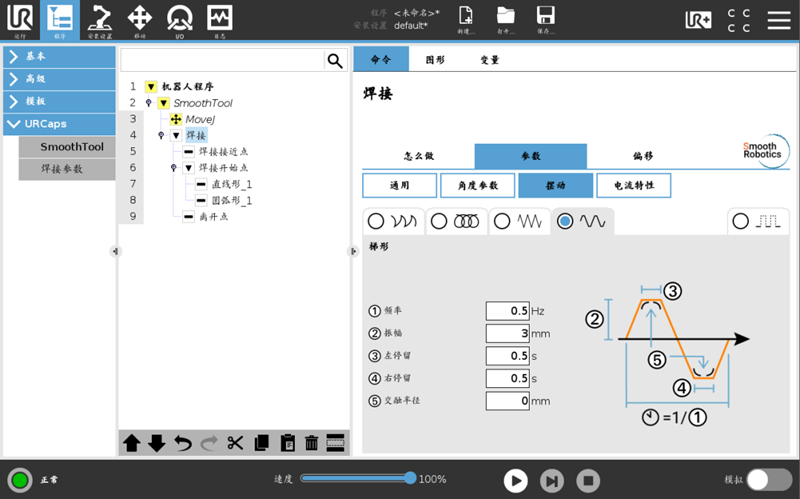Collapse the SmoothTool tree node
This screenshot has width=800, height=499.
pyautogui.click(x=163, y=103)
